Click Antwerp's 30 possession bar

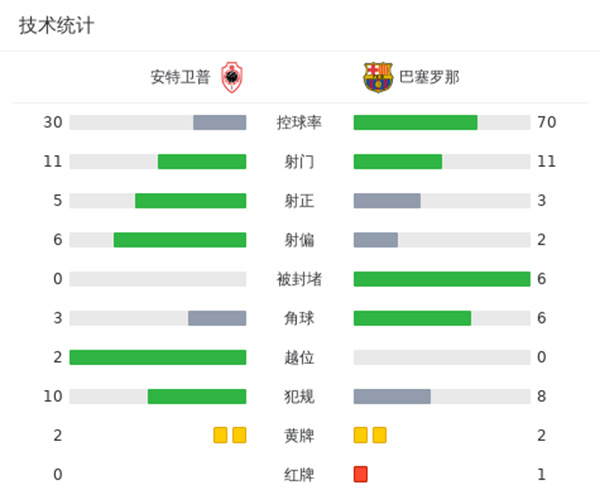tap(219, 123)
